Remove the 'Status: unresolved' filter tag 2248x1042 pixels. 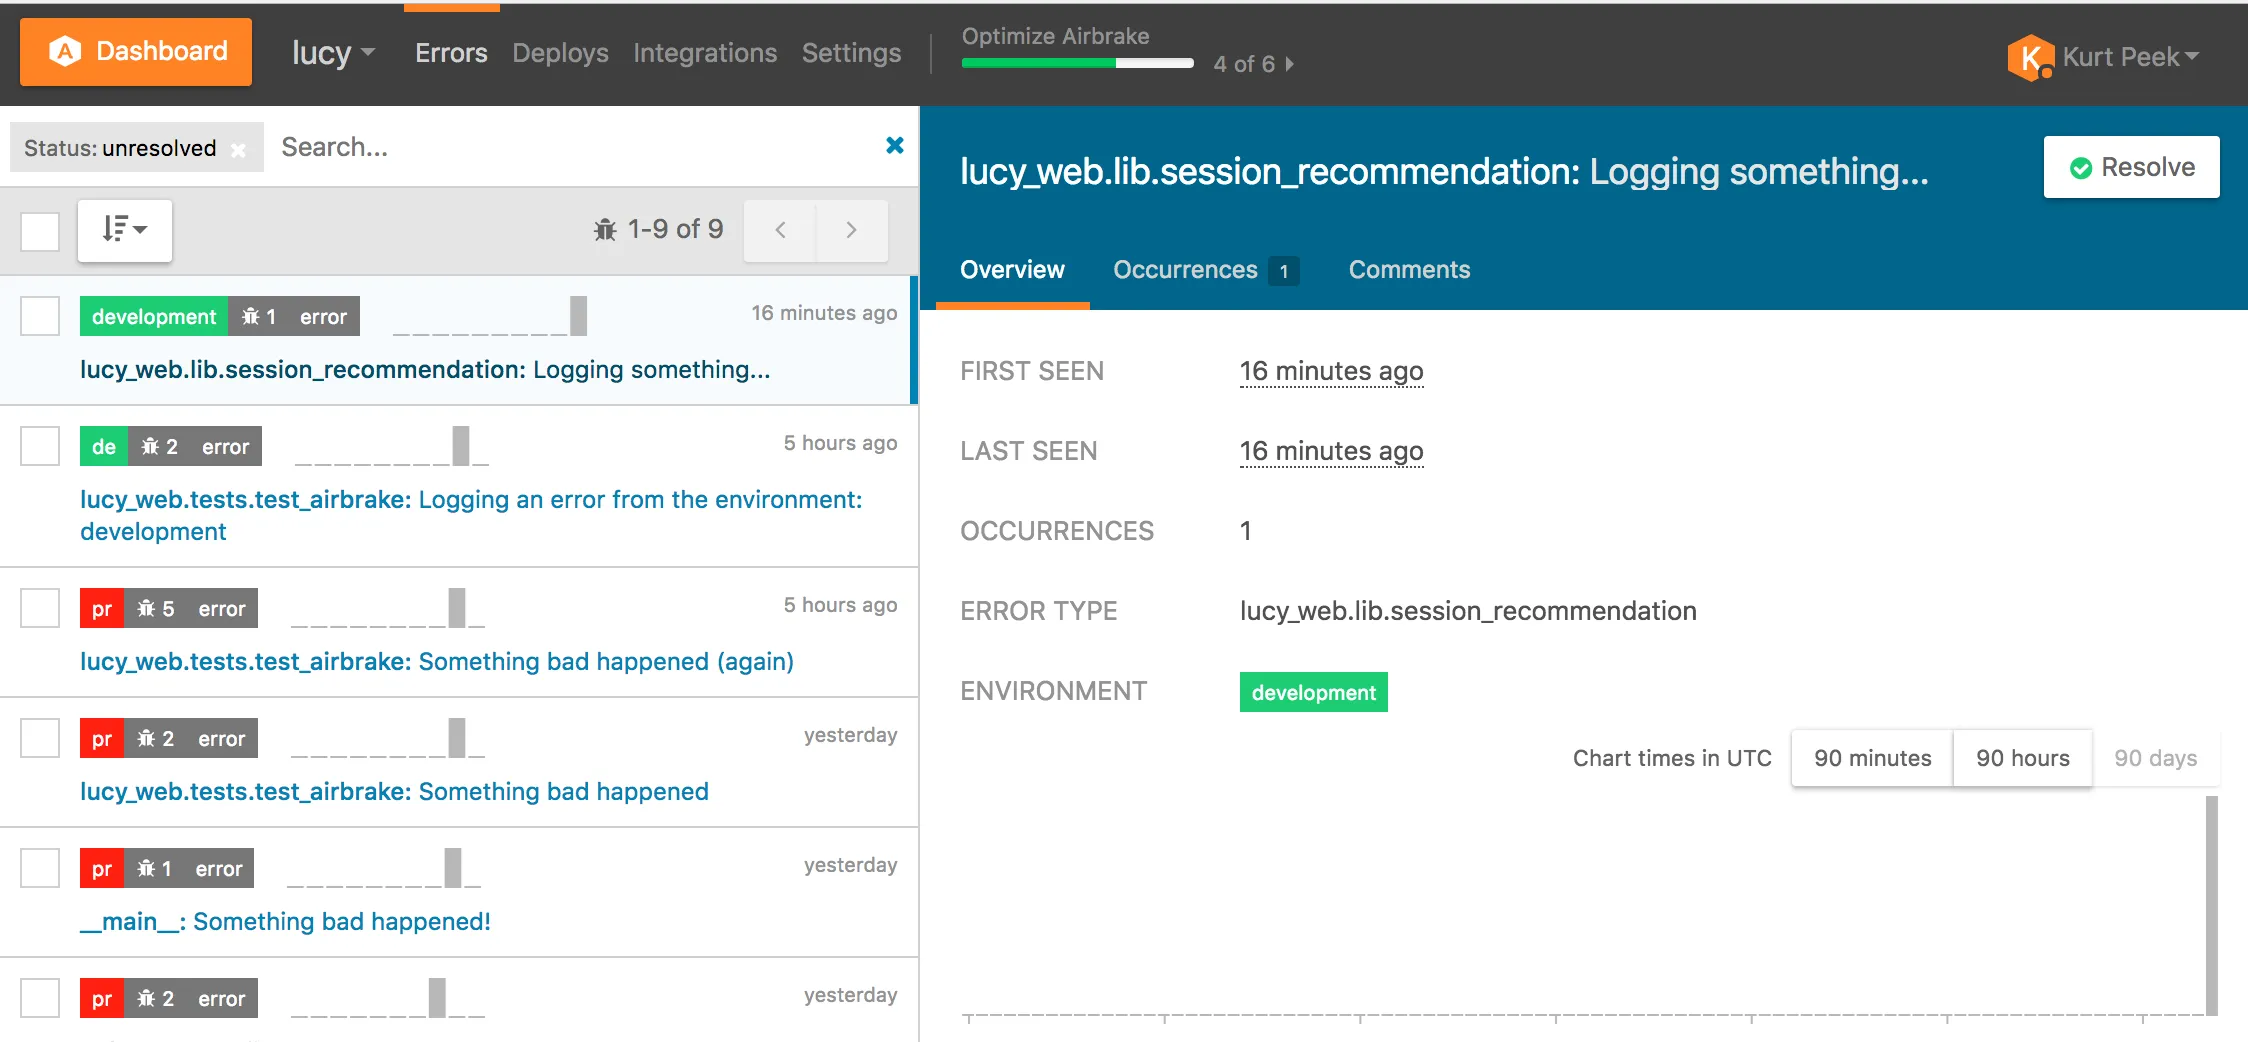click(239, 150)
